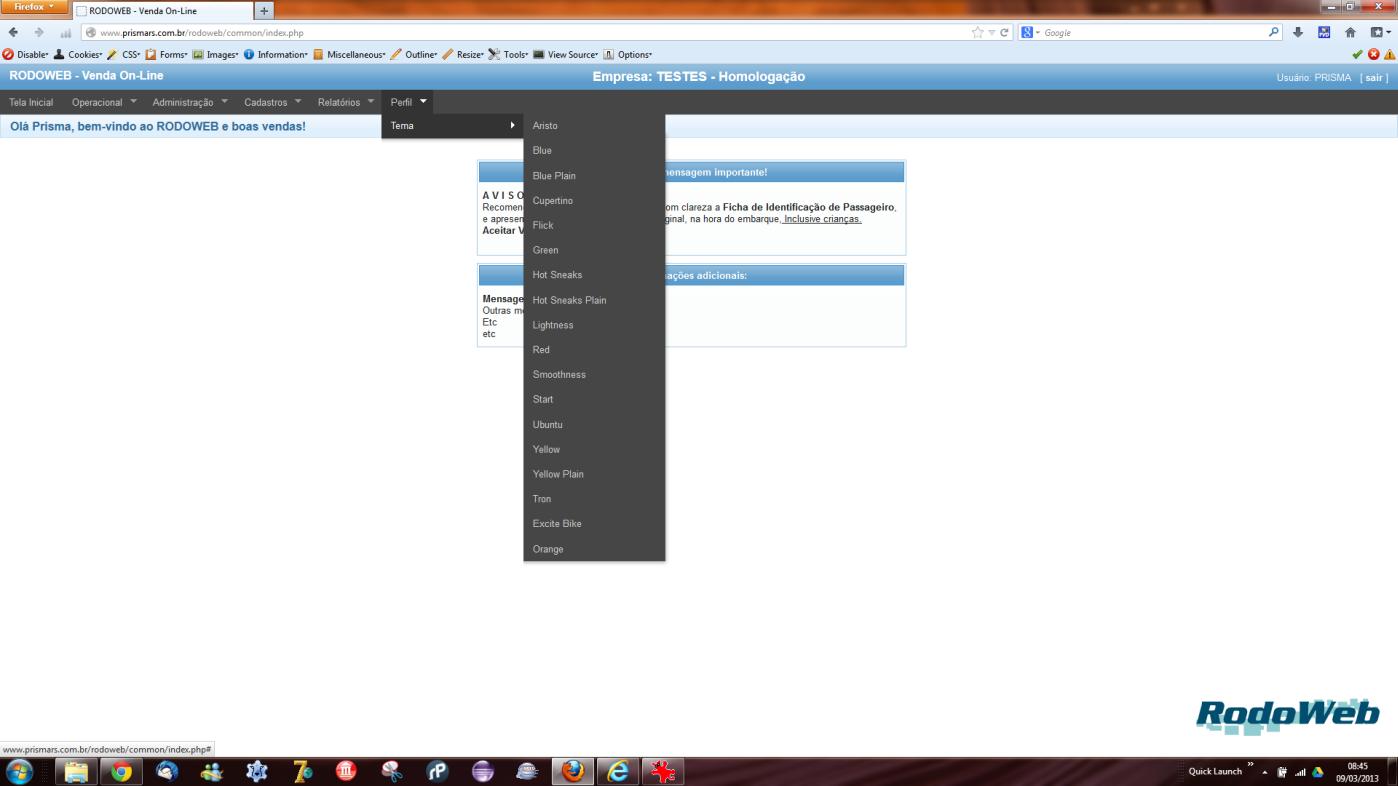Click the browser back arrow button
The image size is (1398, 786).
pos(13,33)
